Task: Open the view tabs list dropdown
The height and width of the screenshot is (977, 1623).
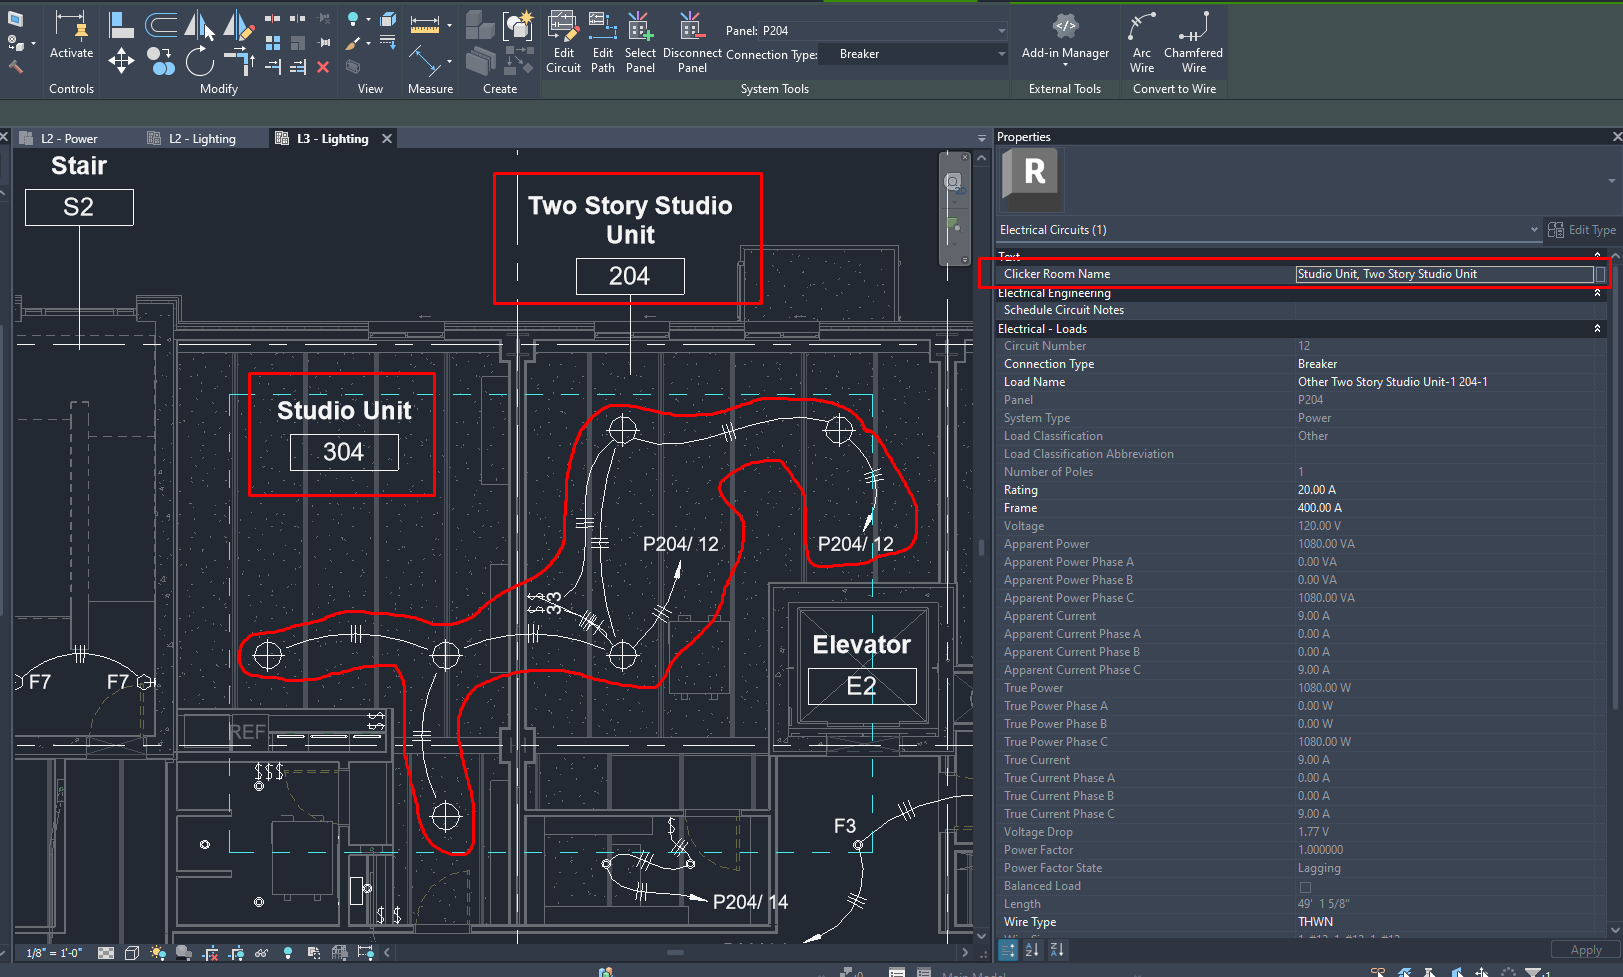Action: click(x=982, y=139)
